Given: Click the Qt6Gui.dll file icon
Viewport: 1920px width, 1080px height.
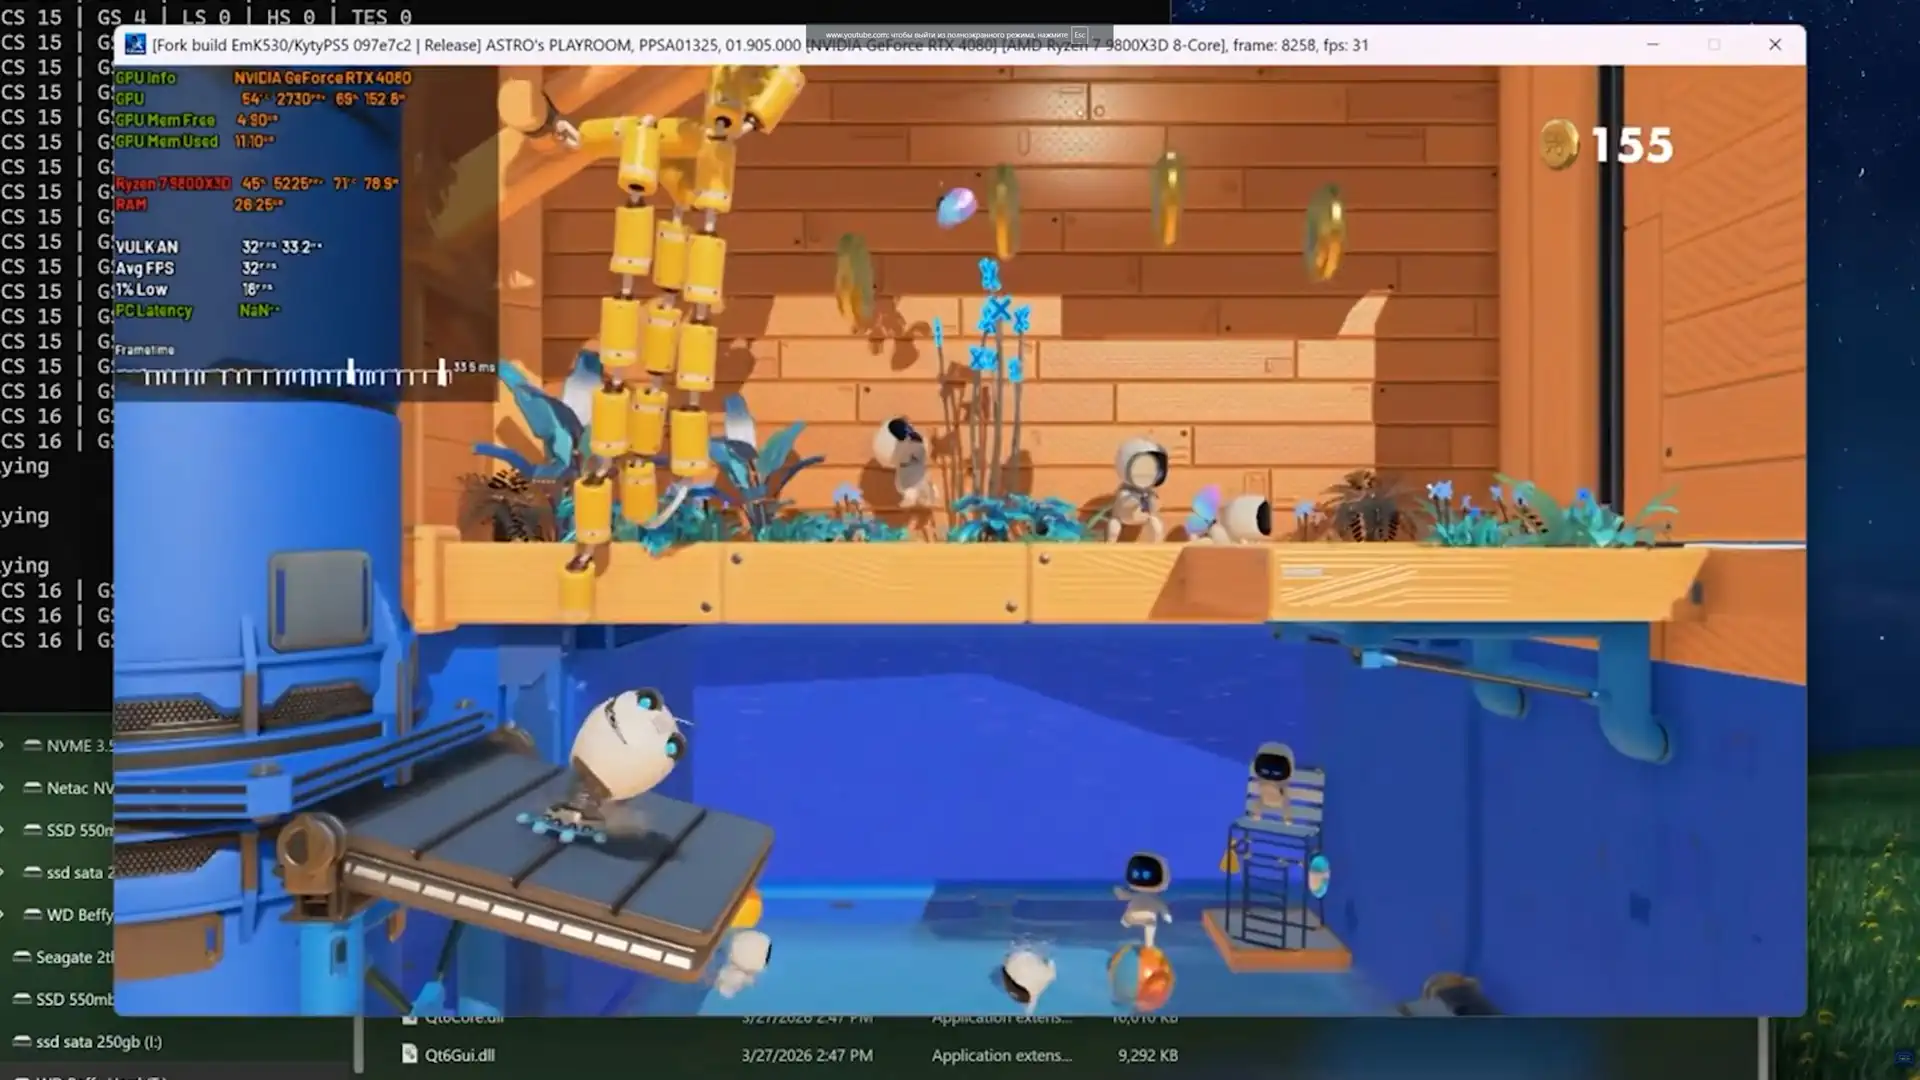Looking at the screenshot, I should pyautogui.click(x=409, y=1054).
